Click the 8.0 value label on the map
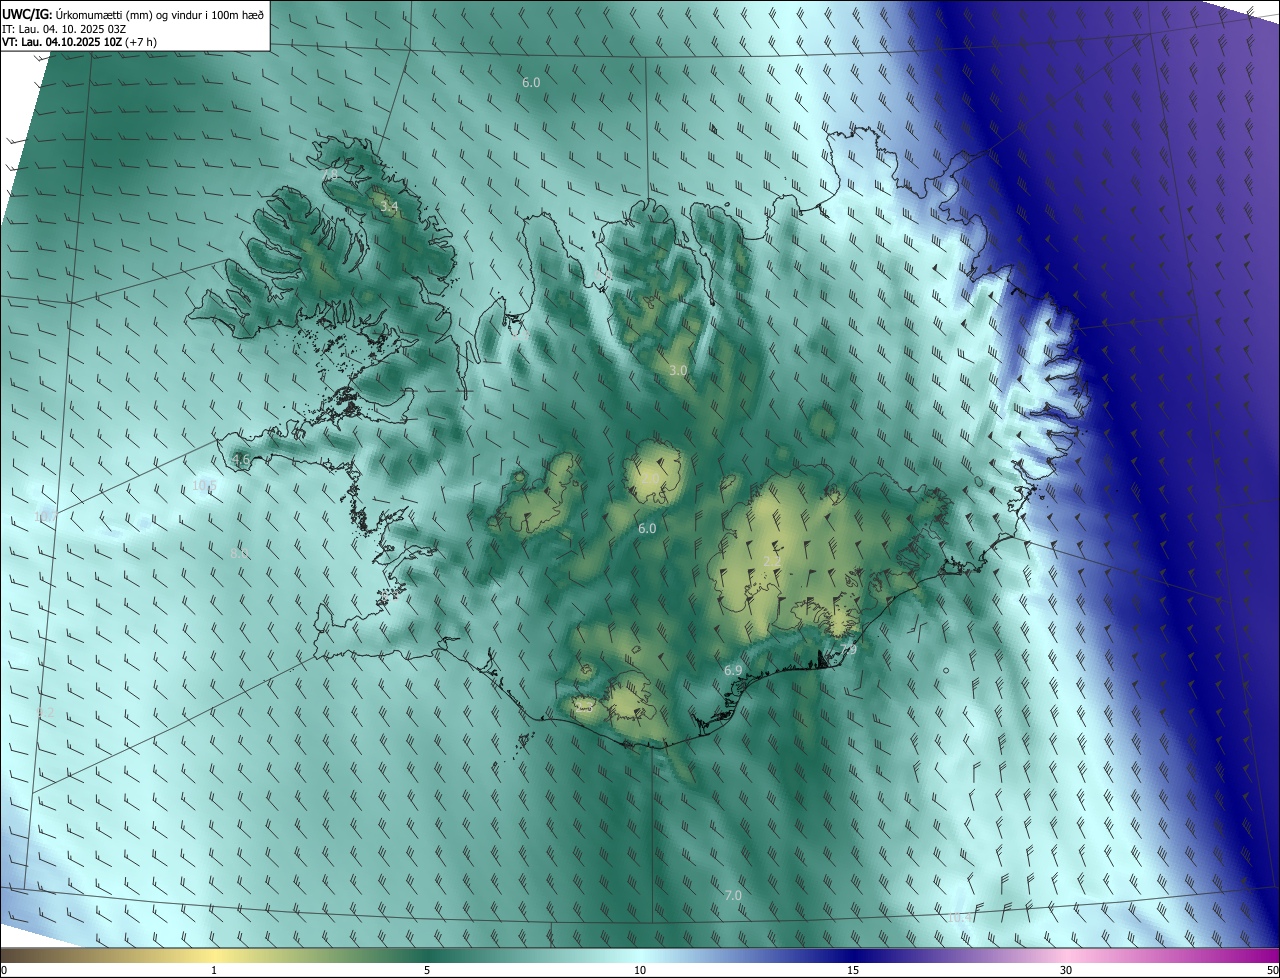Screen dimensions: 1280x978 (239, 553)
